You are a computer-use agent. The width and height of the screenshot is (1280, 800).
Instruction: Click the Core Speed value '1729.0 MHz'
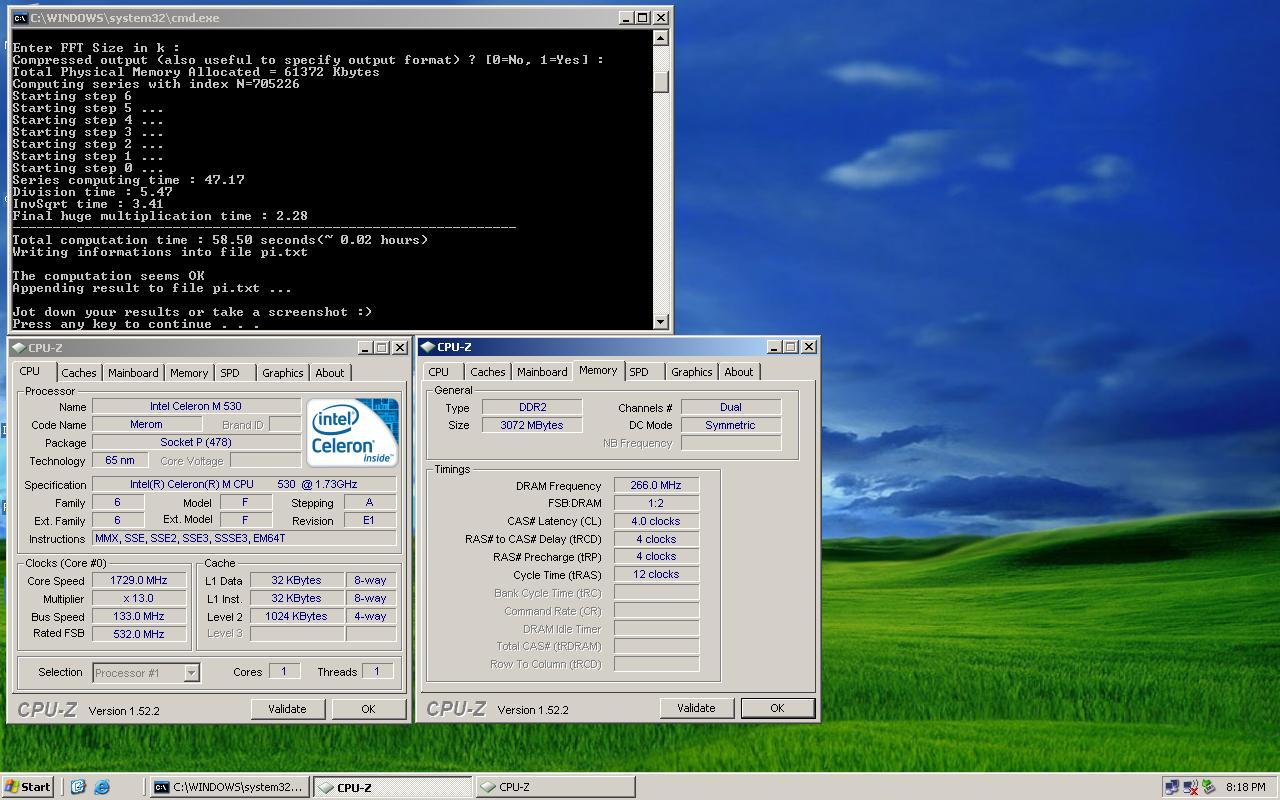(139, 580)
